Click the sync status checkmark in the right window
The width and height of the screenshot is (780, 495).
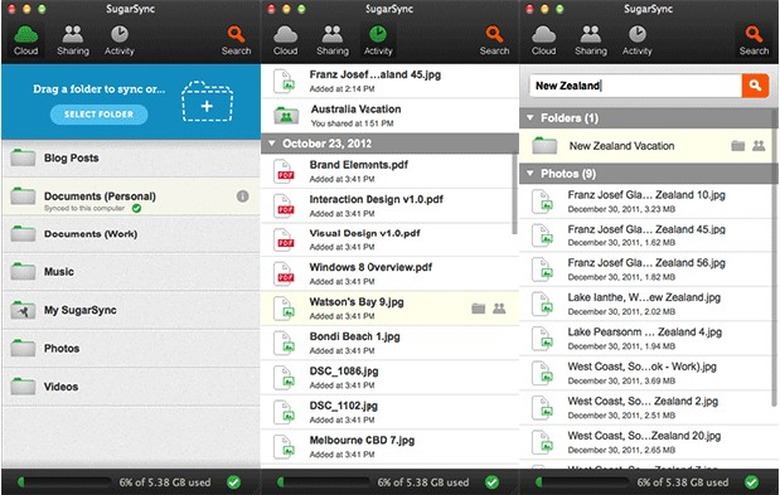751,482
